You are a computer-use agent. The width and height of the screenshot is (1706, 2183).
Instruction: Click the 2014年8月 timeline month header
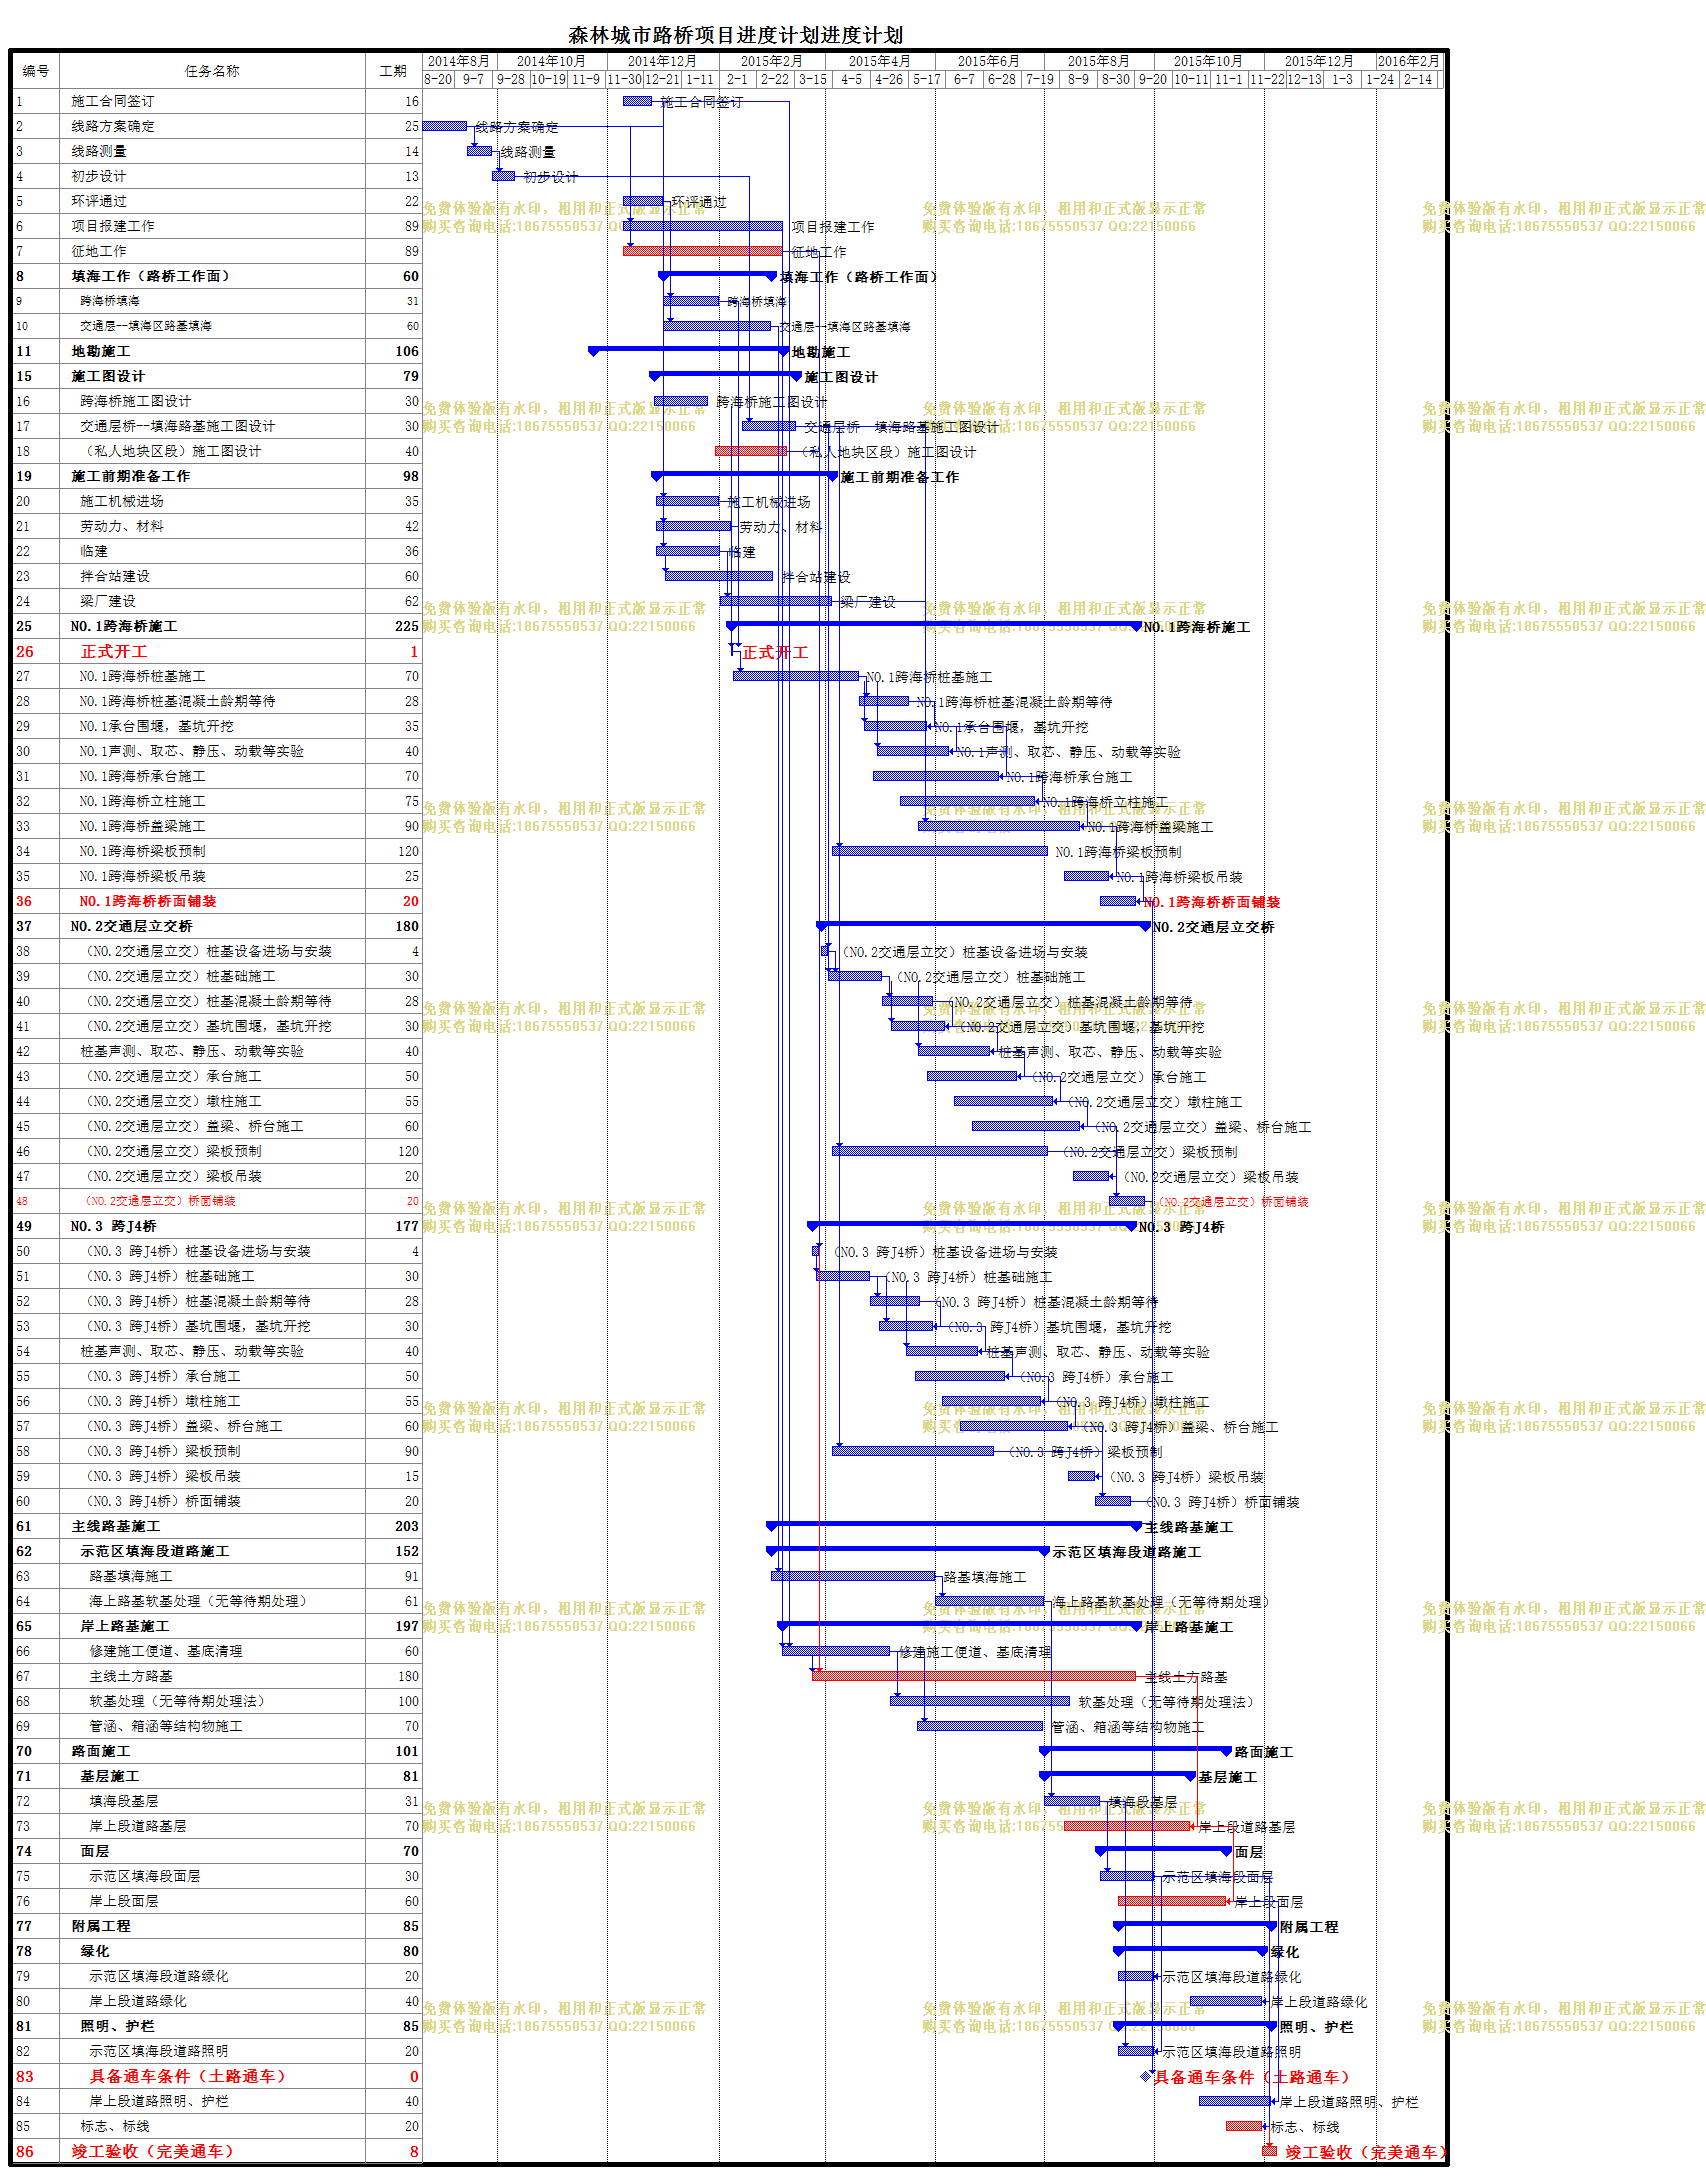(459, 61)
